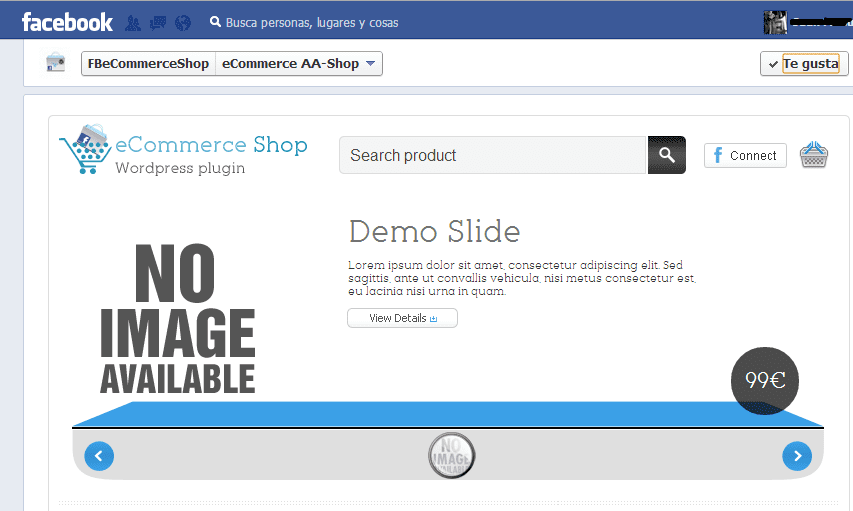The height and width of the screenshot is (511, 853).
Task: Go to previous slide with left arrow
Action: [99, 455]
